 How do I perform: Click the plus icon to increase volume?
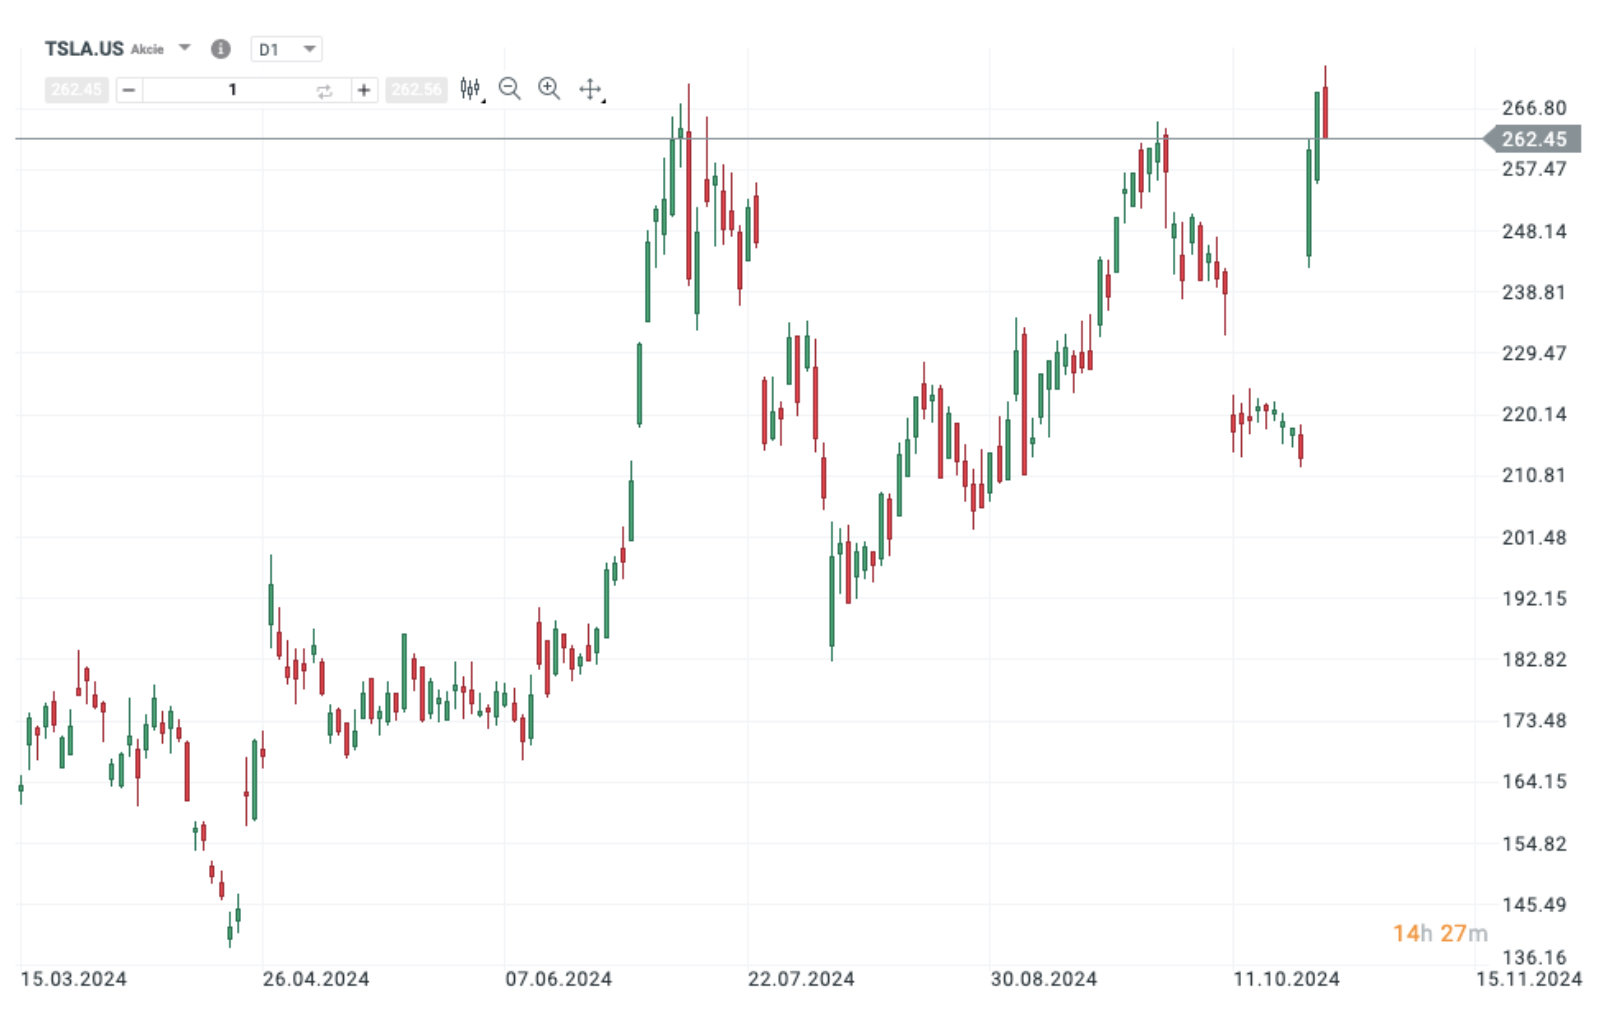pyautogui.click(x=363, y=90)
